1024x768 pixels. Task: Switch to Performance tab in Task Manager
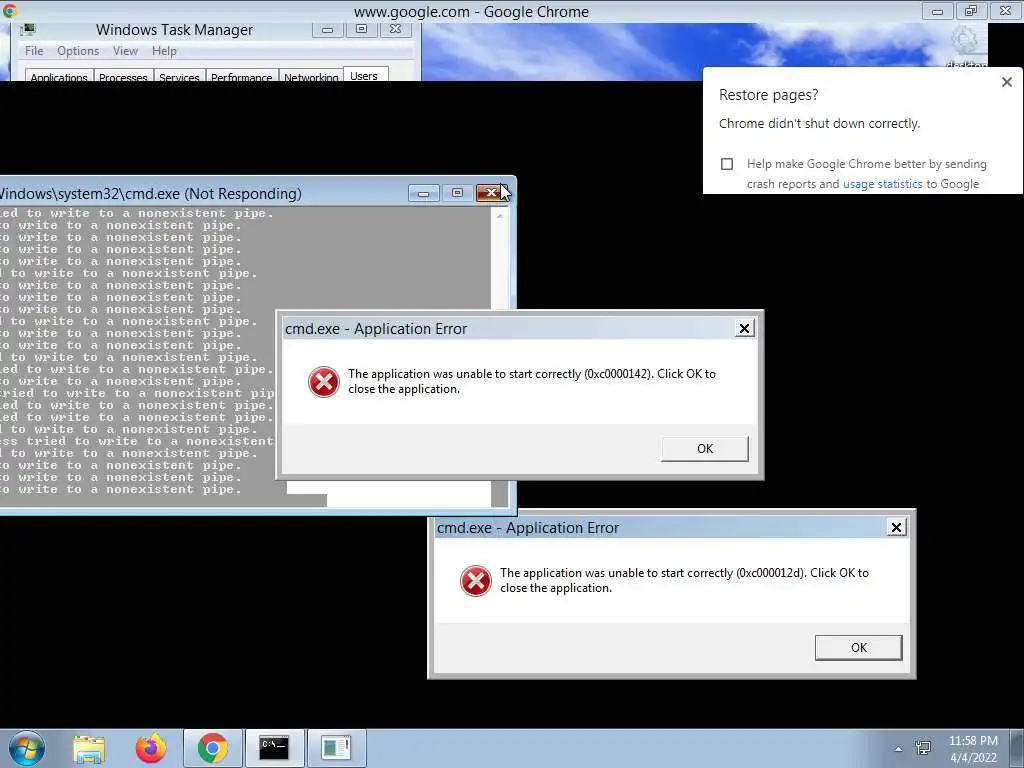tap(241, 75)
